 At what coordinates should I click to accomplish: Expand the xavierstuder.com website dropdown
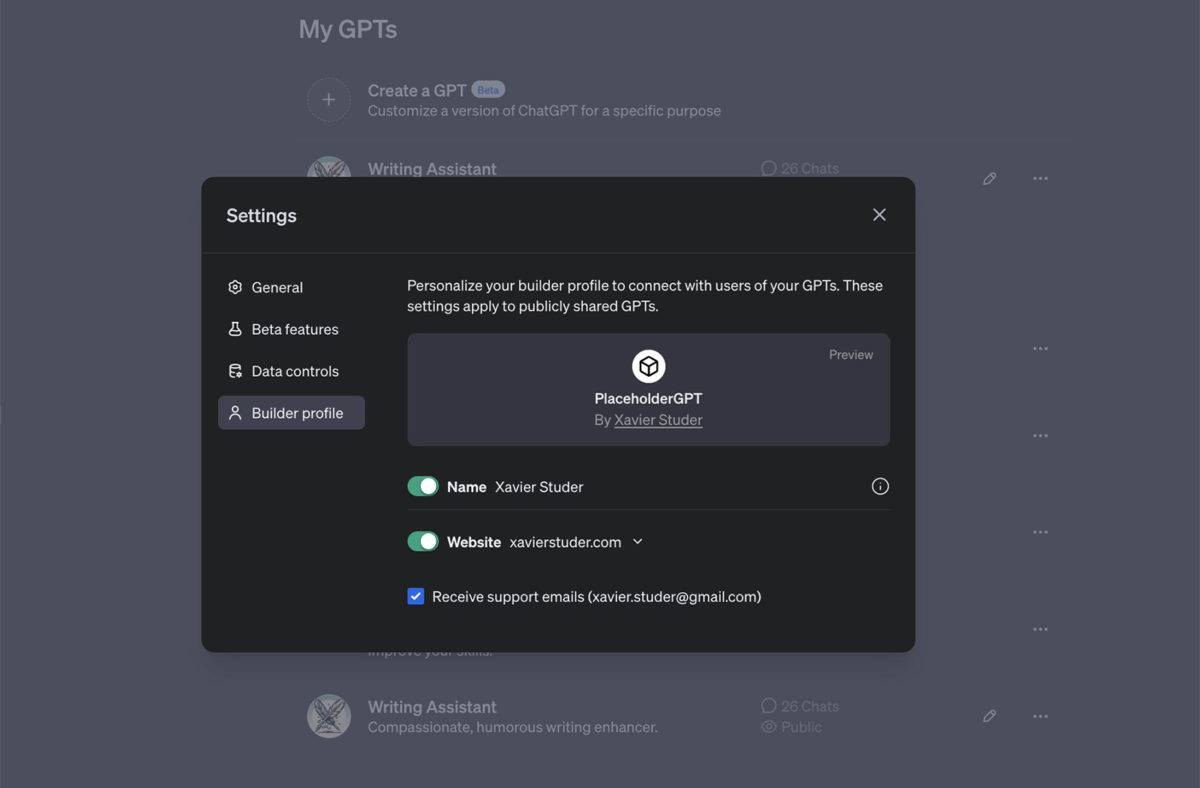click(638, 542)
